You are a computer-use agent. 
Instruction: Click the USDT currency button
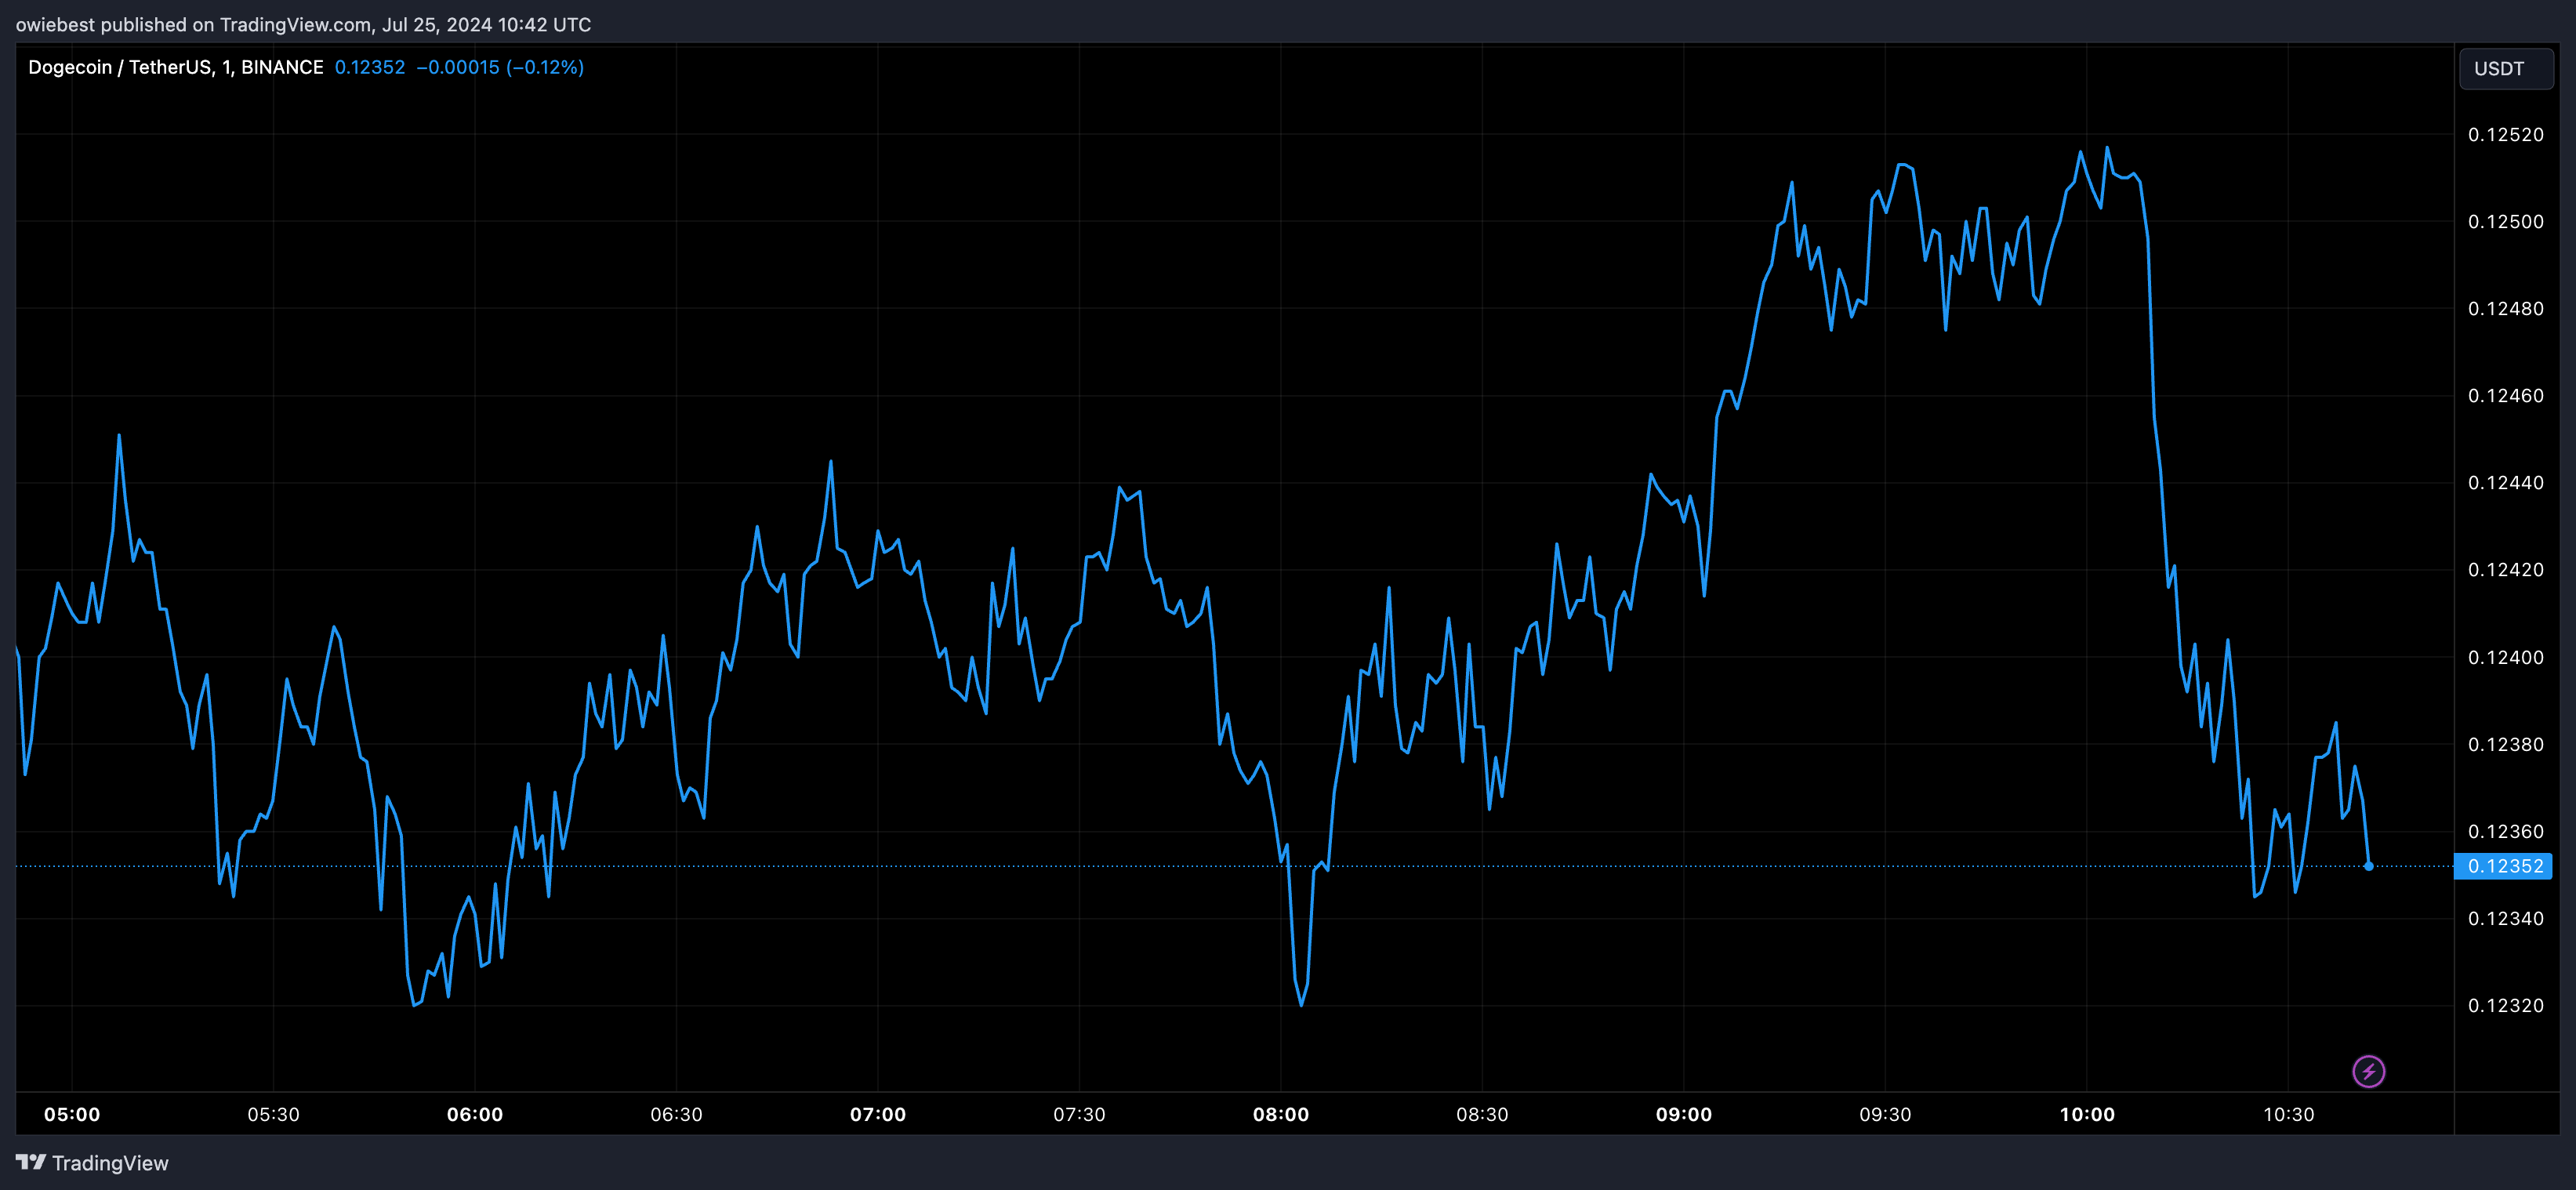2505,68
